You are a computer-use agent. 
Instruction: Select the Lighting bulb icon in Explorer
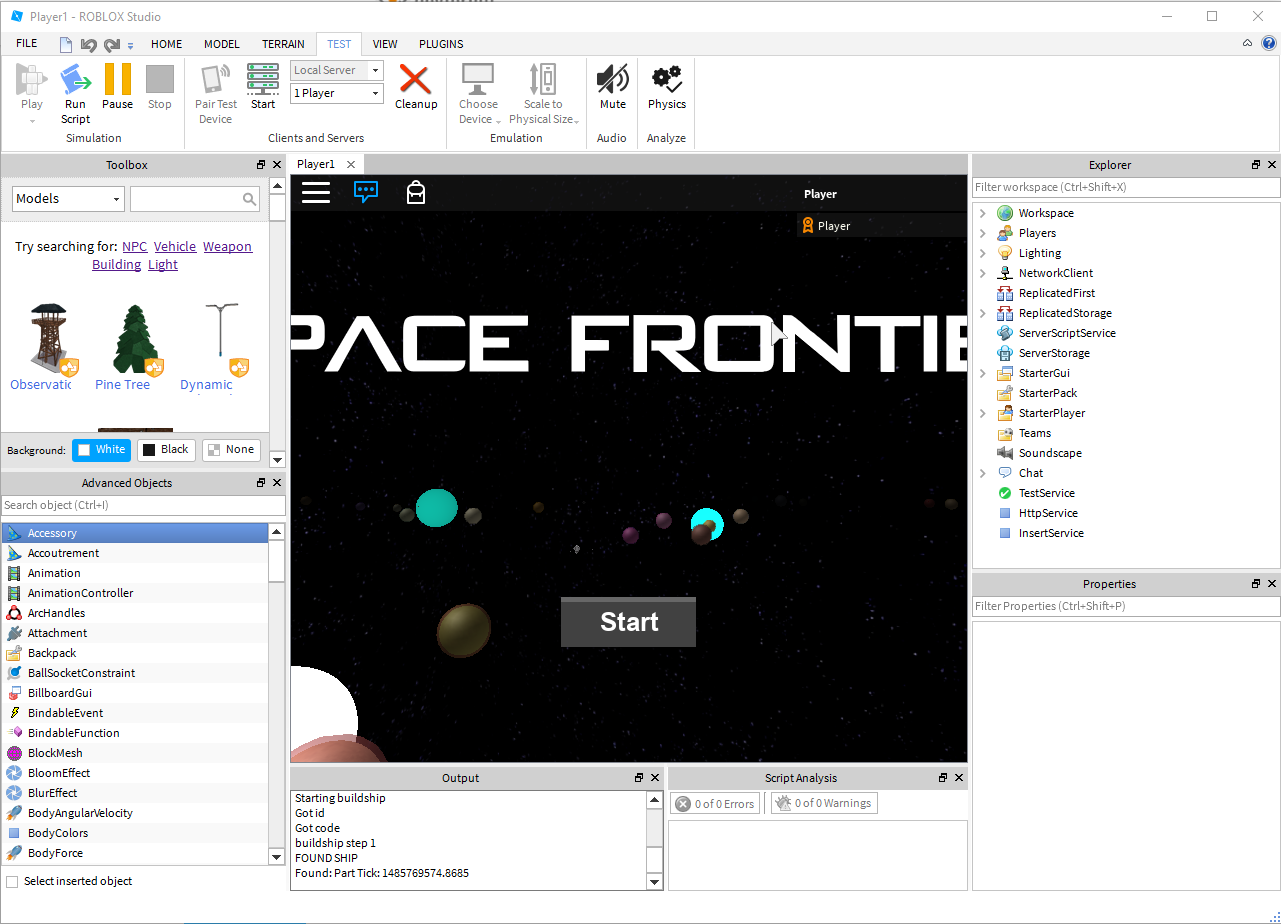(x=1005, y=253)
